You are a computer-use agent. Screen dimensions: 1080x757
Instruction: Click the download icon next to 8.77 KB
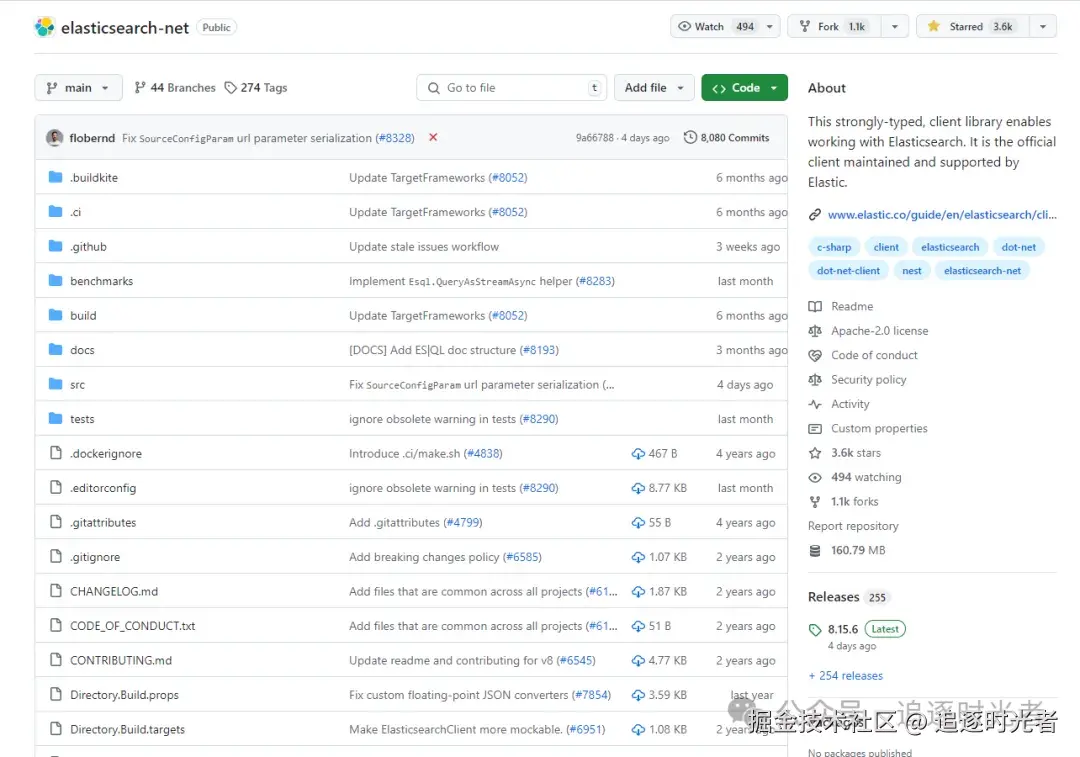[x=638, y=488]
